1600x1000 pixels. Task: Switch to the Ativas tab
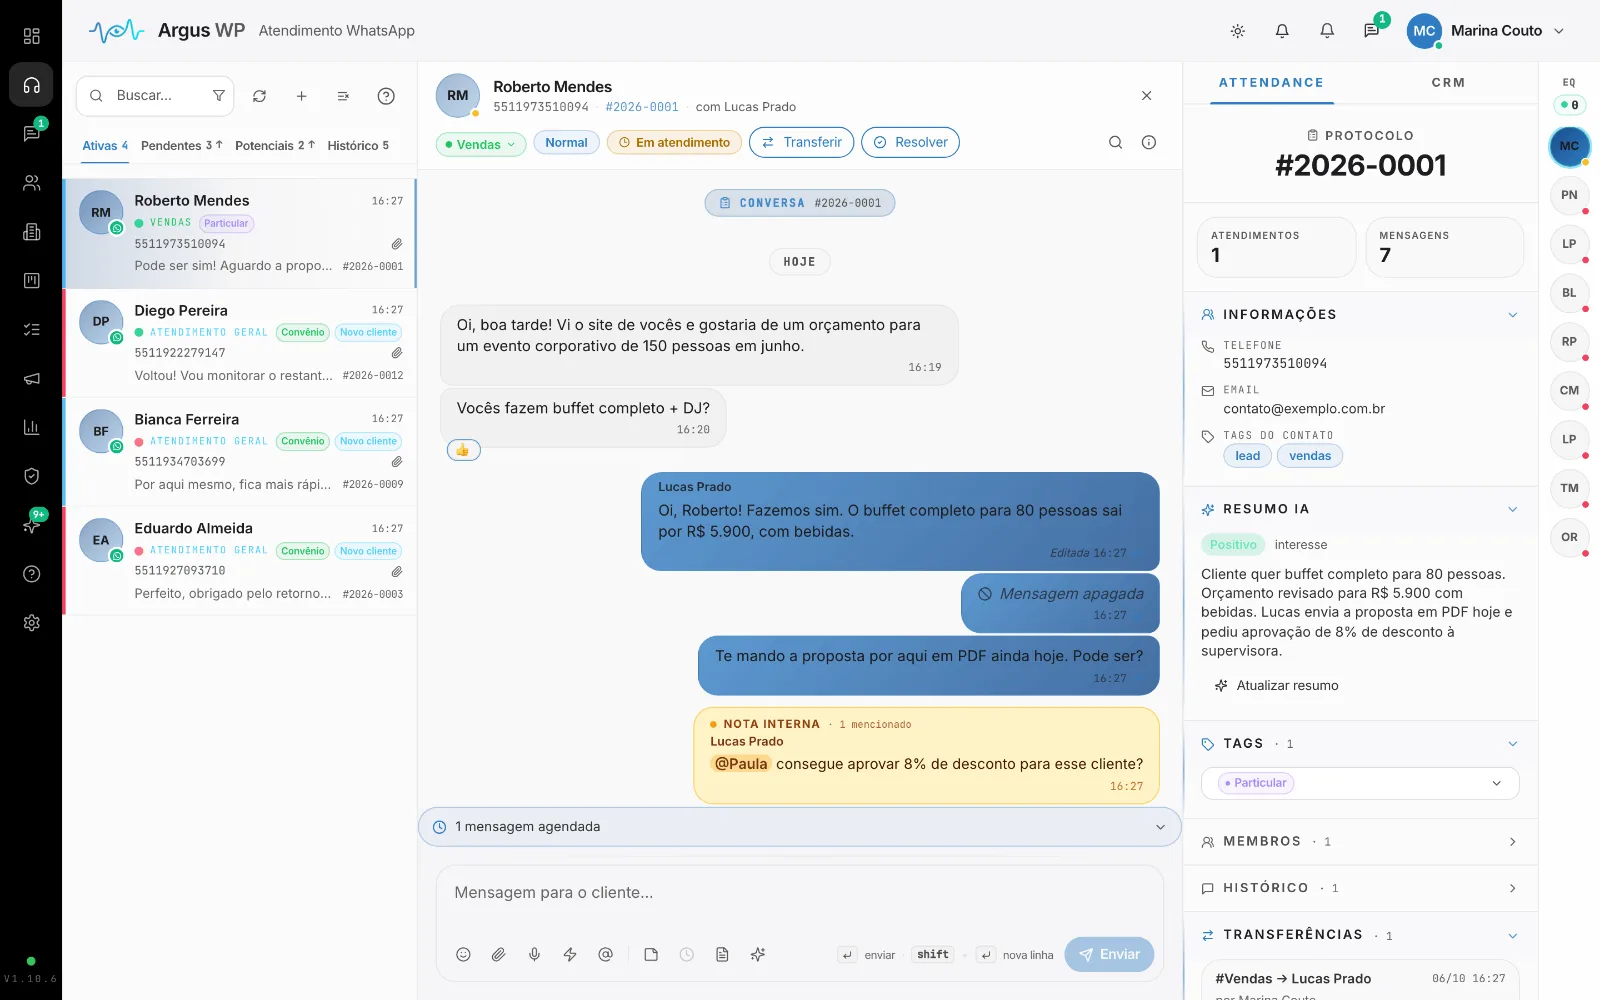pos(105,146)
